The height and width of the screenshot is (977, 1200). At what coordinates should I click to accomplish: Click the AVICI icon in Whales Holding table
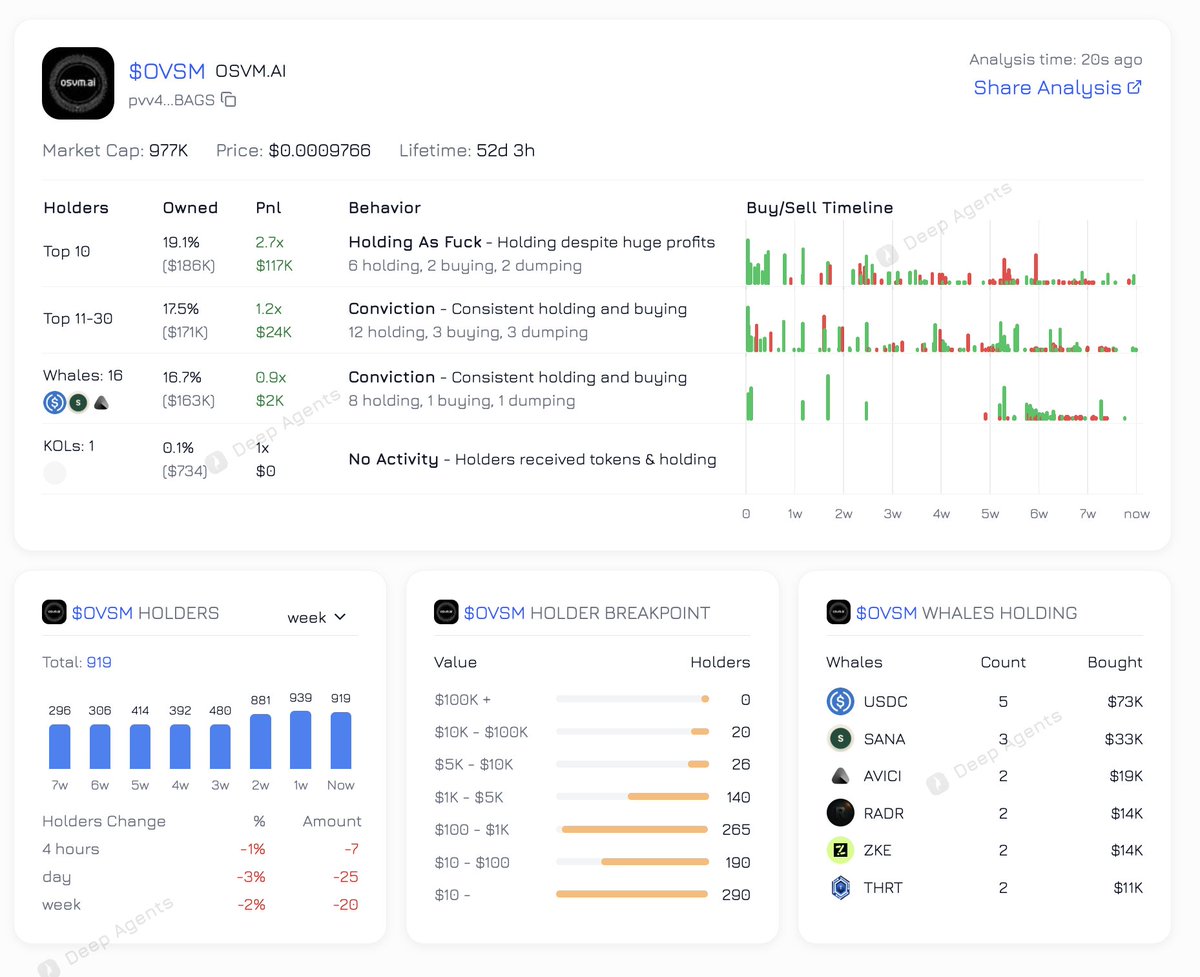point(840,776)
